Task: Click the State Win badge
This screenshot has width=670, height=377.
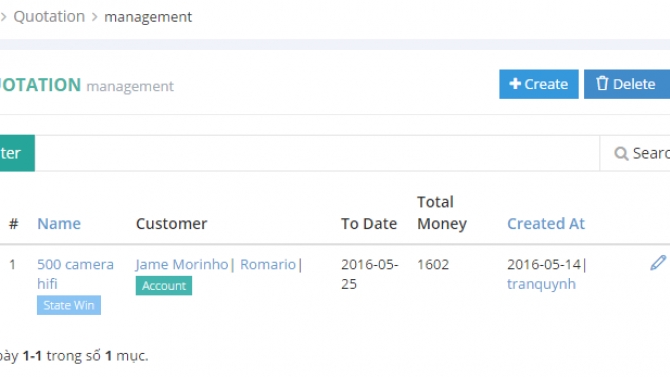Action: tap(69, 305)
